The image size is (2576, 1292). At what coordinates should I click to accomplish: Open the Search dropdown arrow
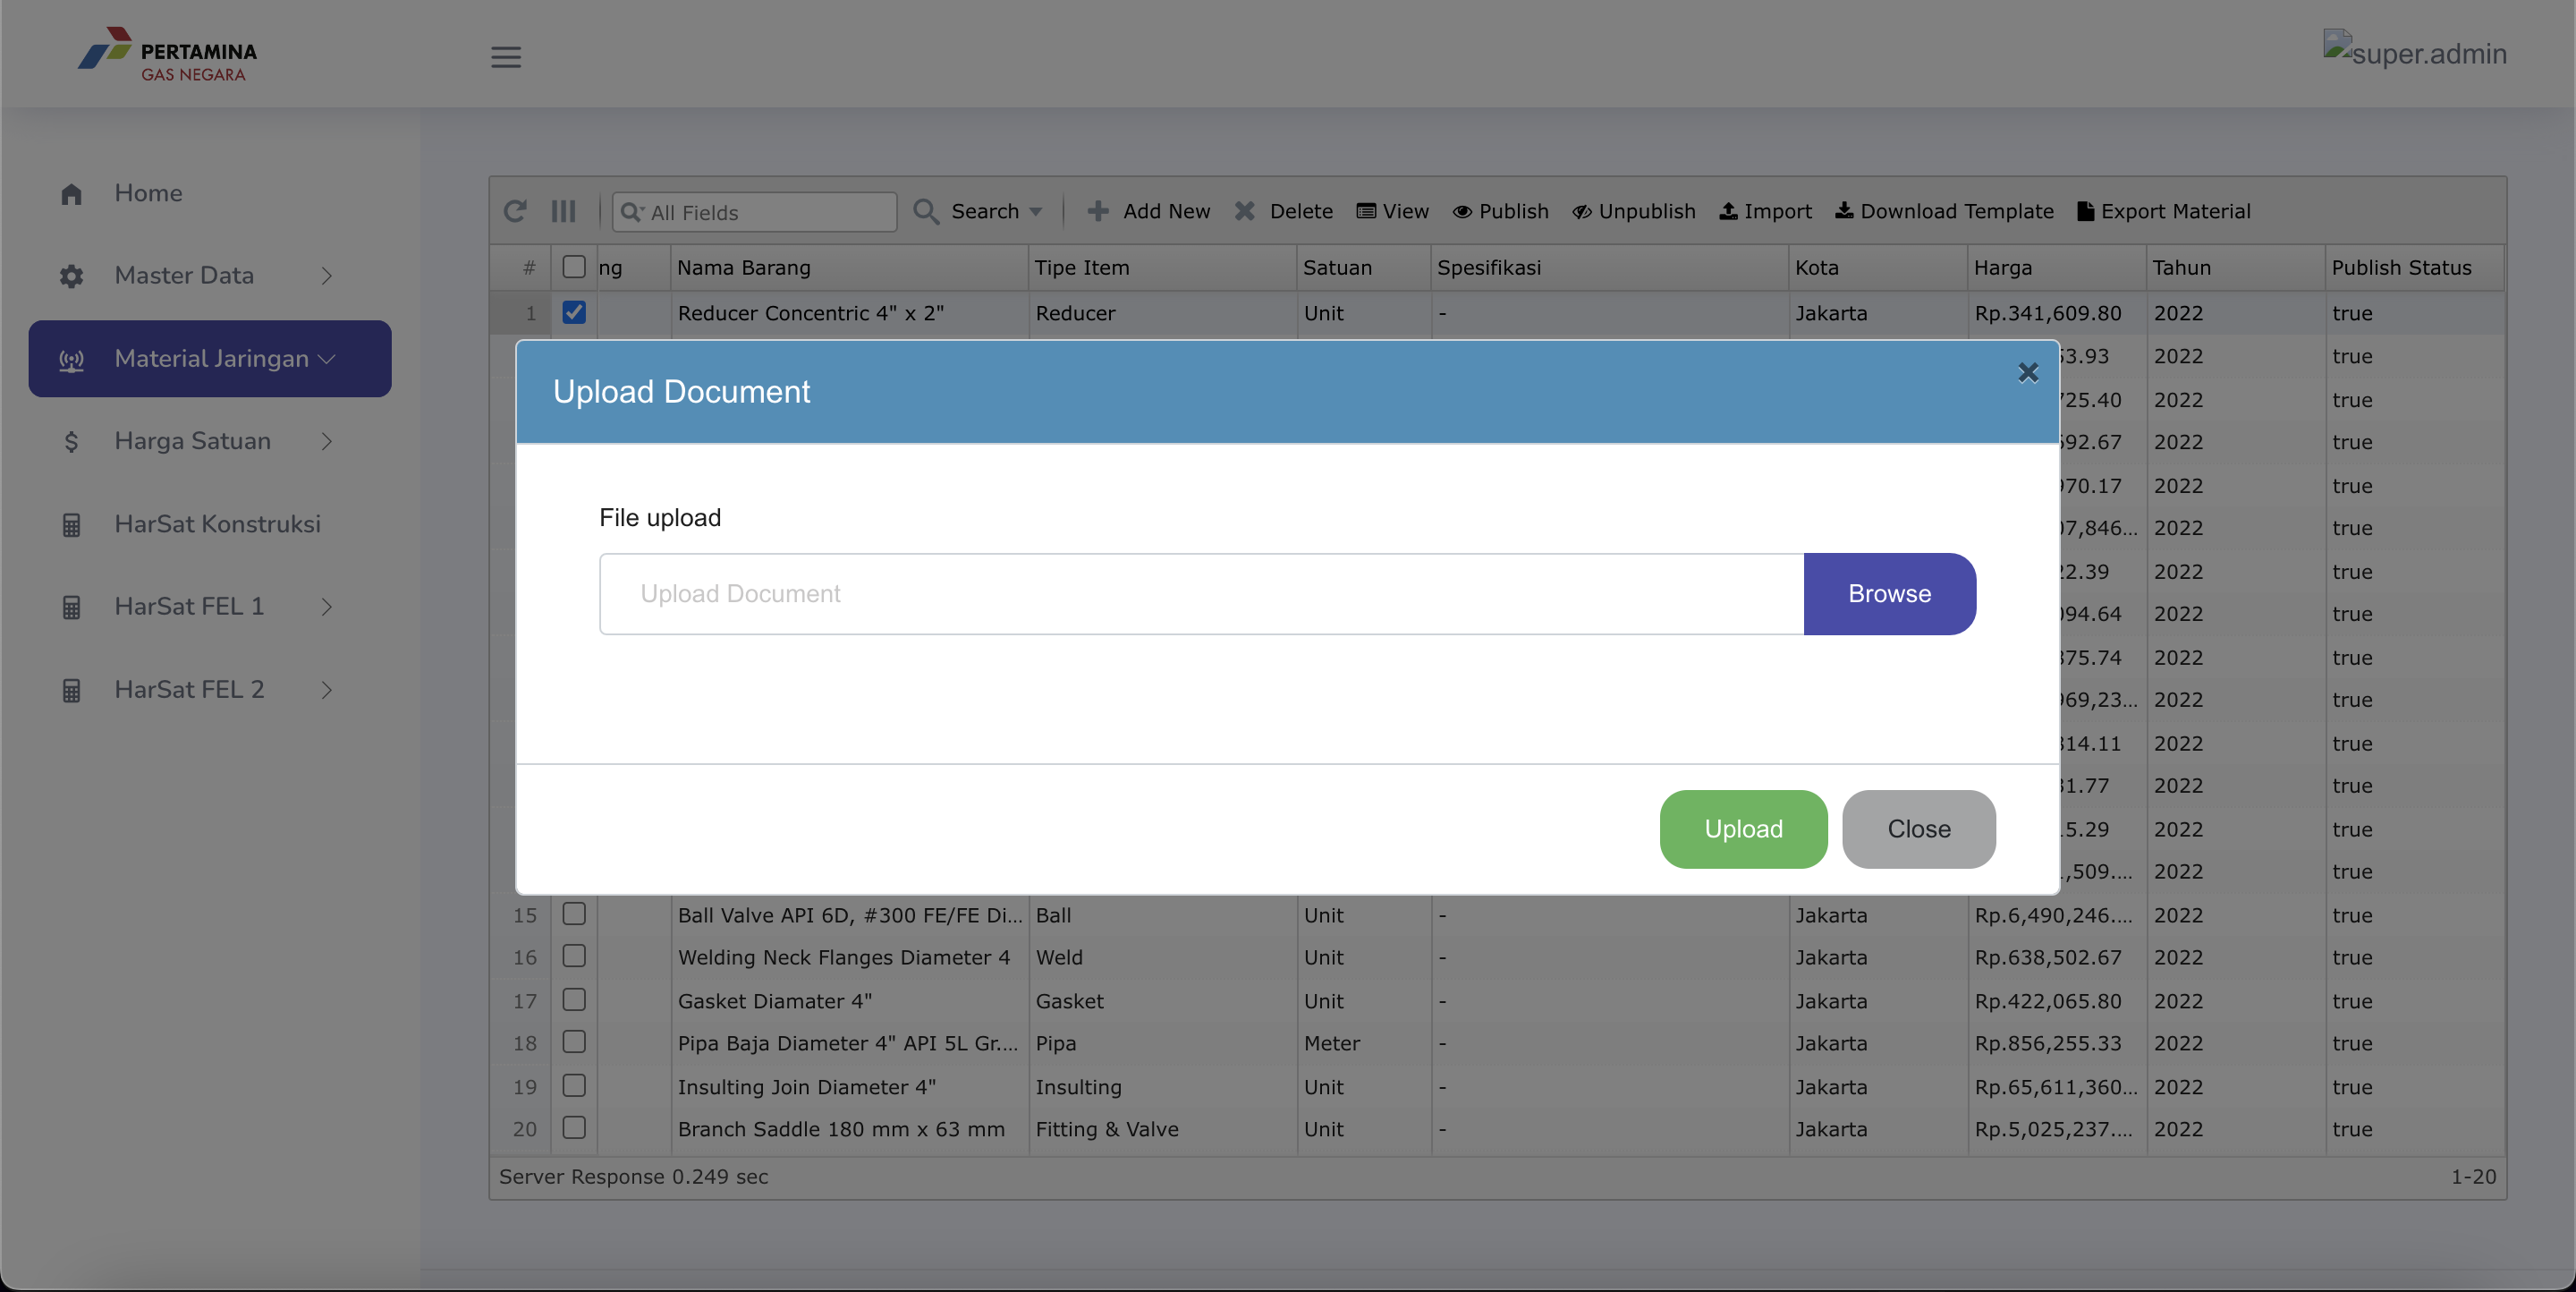[1036, 212]
